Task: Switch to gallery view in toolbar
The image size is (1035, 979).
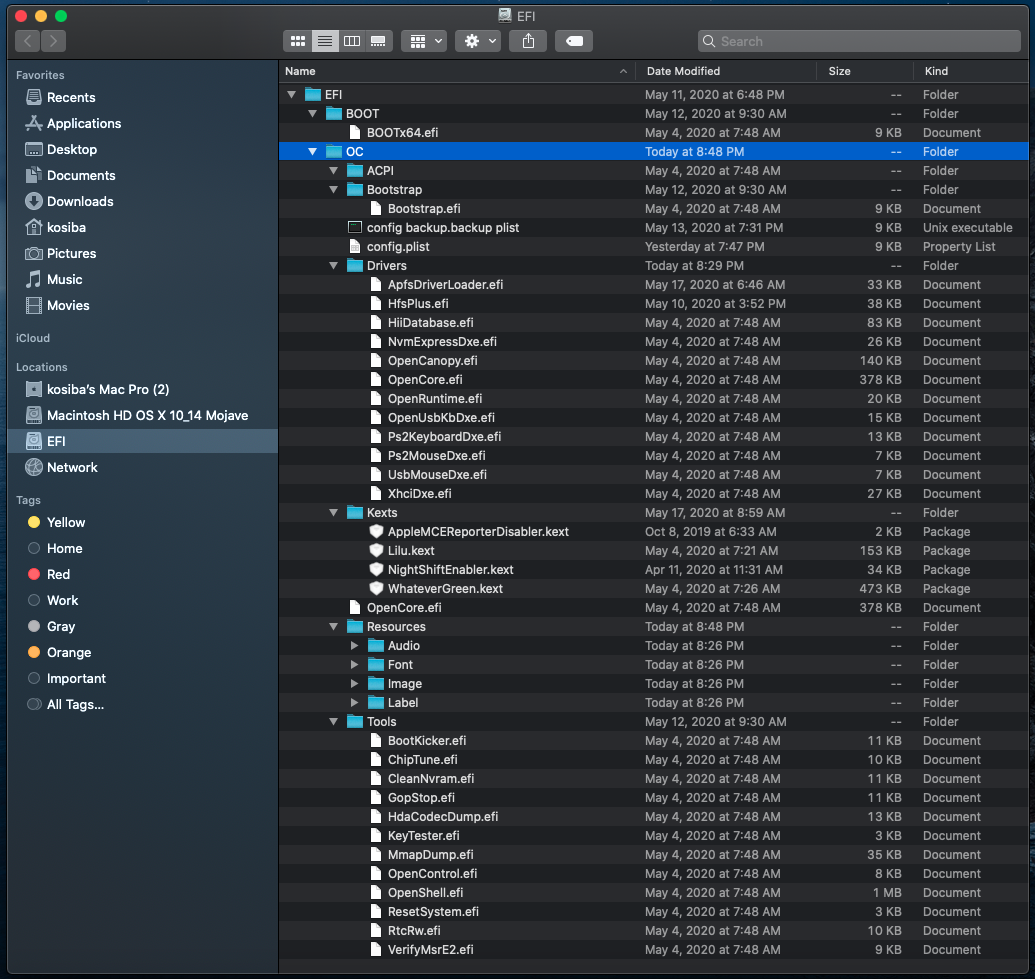Action: 378,41
